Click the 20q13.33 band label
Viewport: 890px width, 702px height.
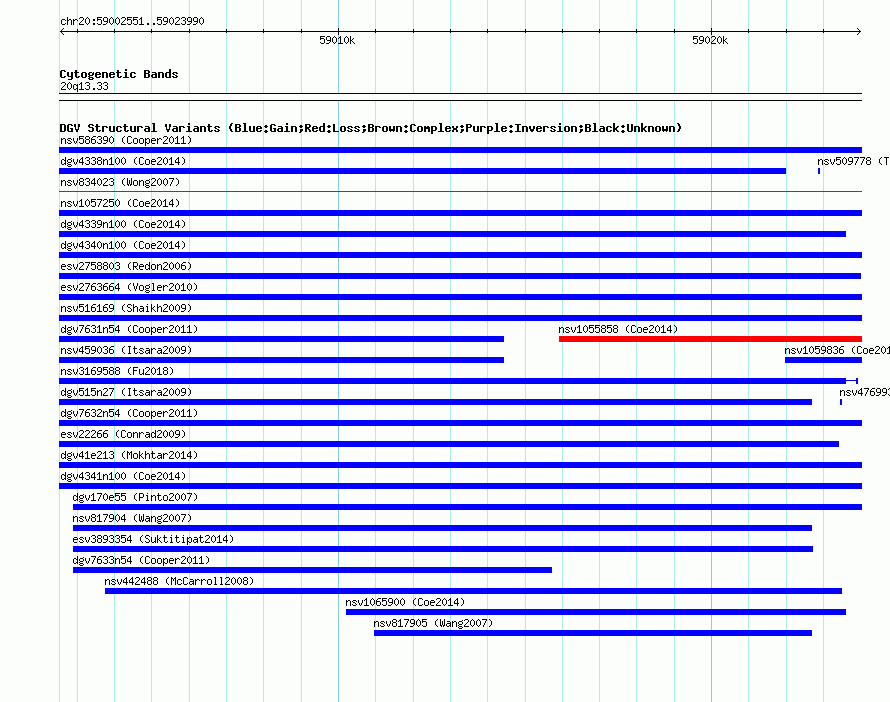point(84,86)
